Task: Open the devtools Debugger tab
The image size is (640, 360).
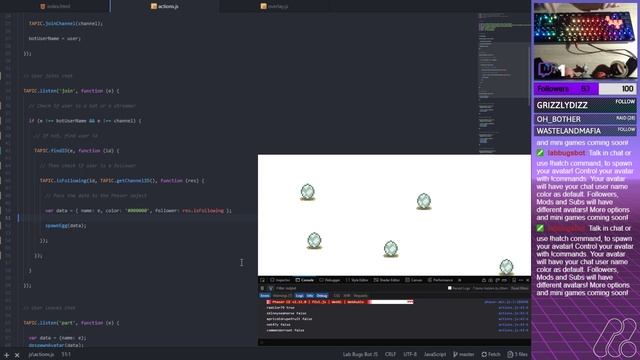Action: coord(329,280)
